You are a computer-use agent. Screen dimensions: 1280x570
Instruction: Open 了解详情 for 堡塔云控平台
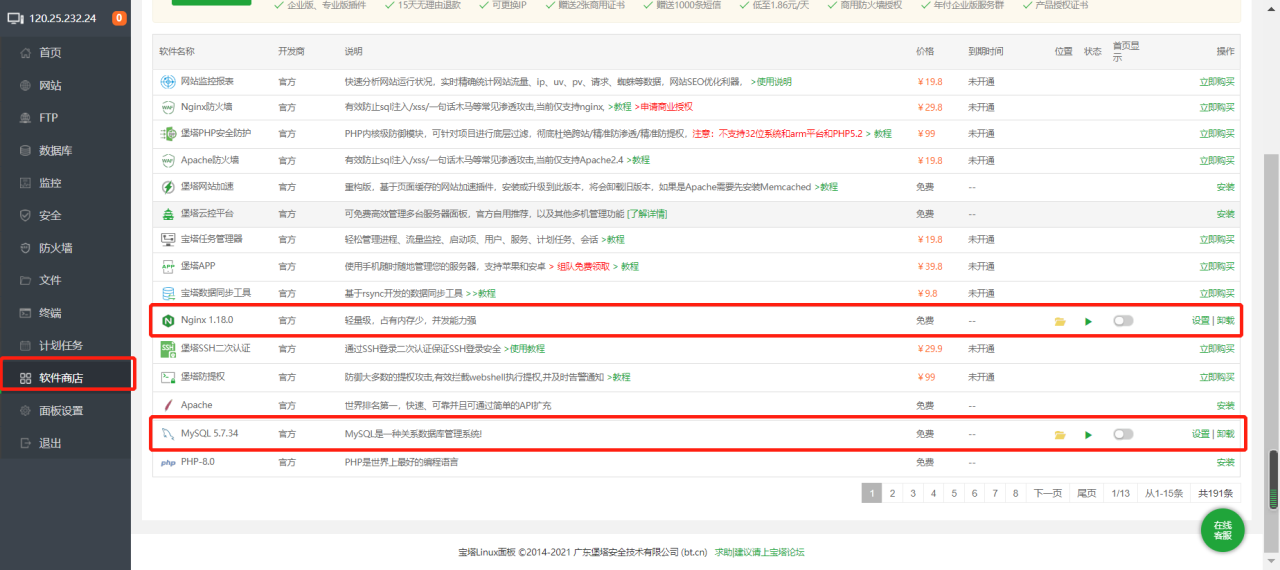tap(647, 214)
